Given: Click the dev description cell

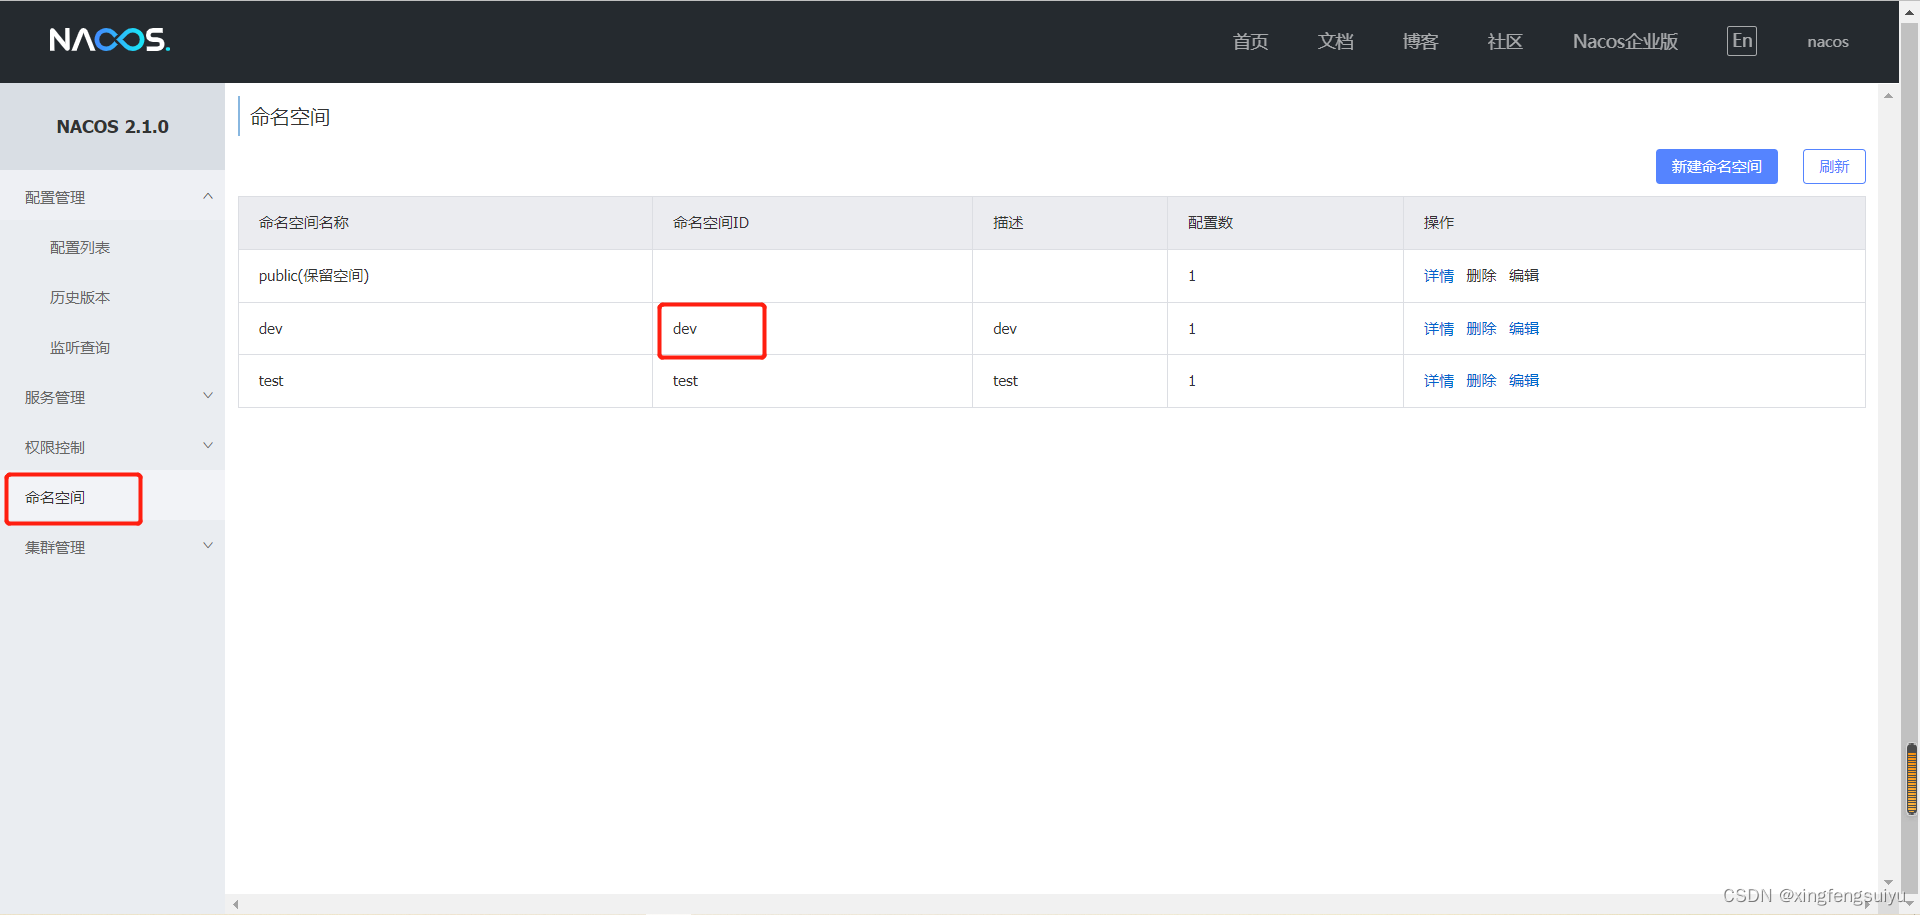Looking at the screenshot, I should [1070, 329].
